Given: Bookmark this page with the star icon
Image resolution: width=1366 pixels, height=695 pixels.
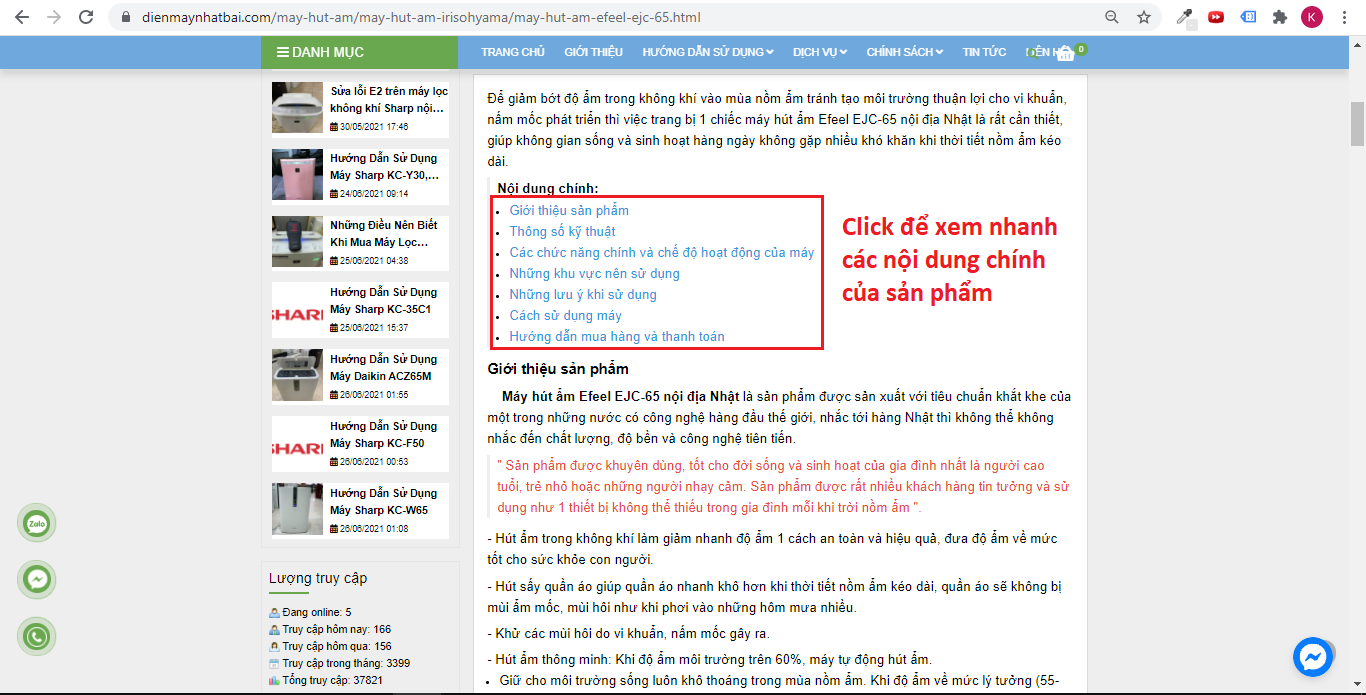Looking at the screenshot, I should click(1144, 17).
